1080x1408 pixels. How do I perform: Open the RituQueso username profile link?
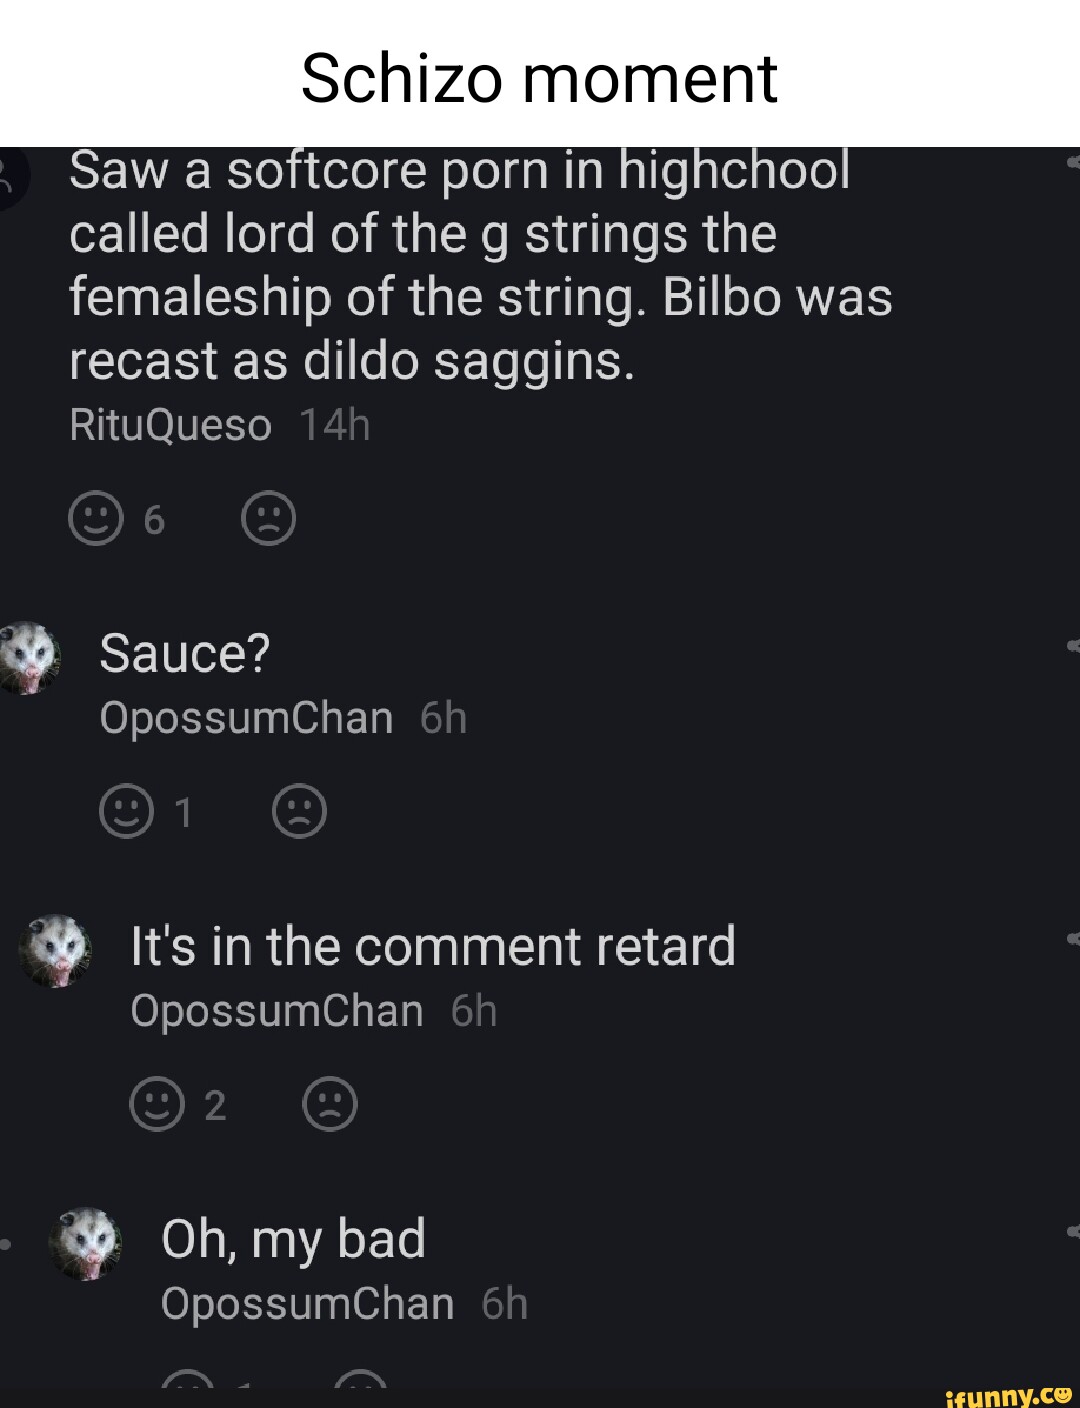point(170,426)
